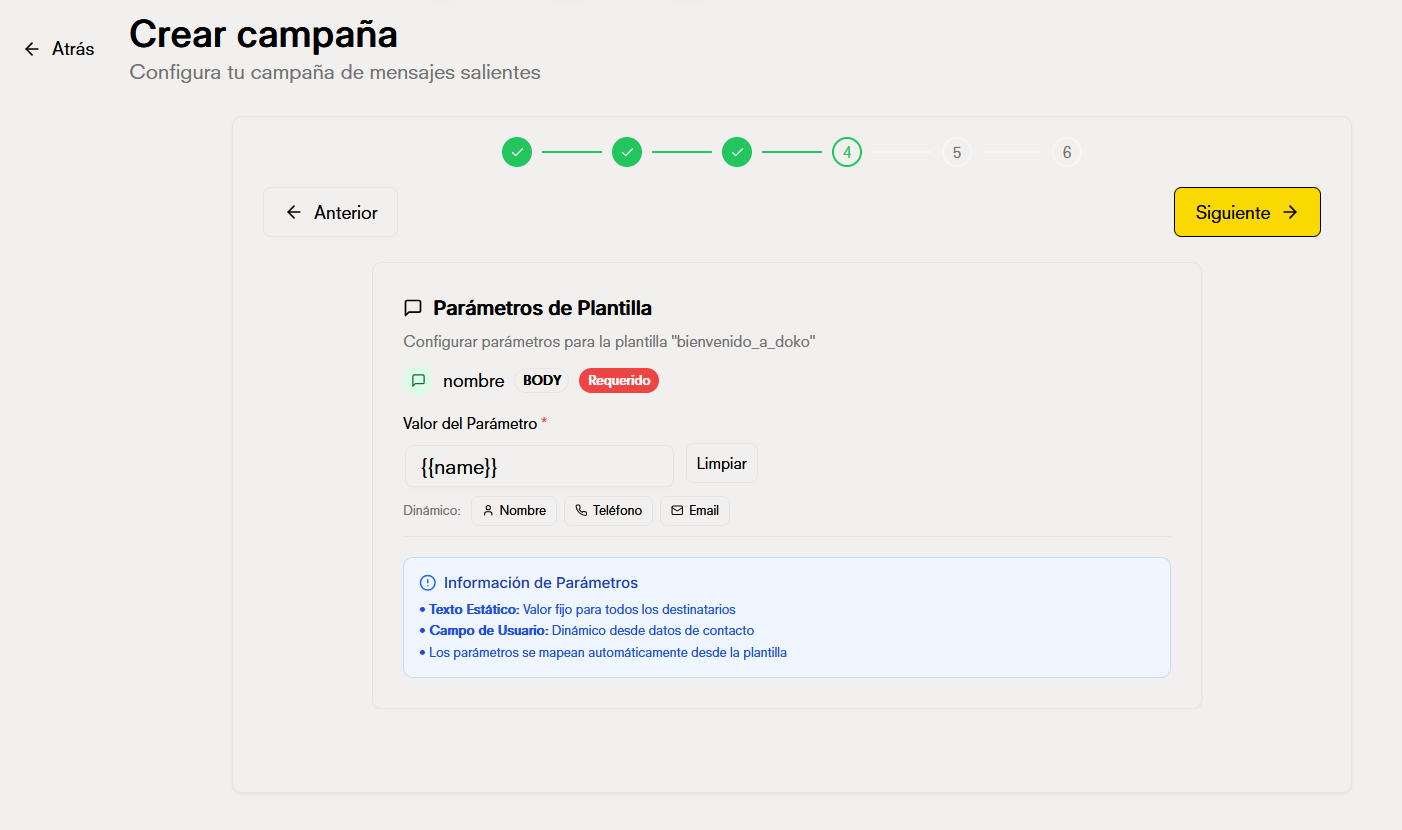Click the left arrow icon next to Atrás

30,48
